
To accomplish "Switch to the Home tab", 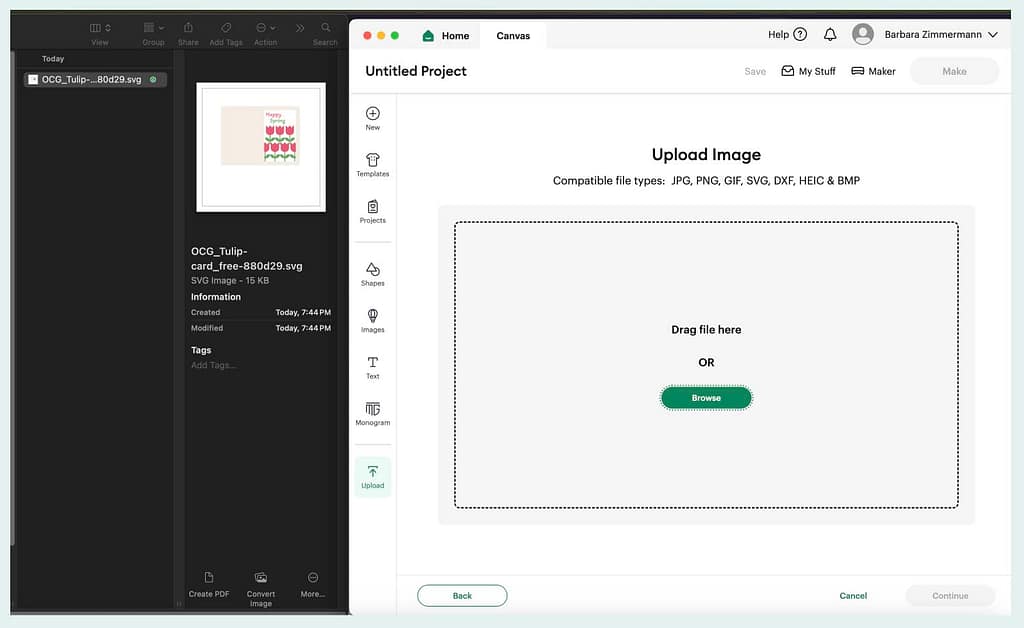I will pyautogui.click(x=446, y=34).
